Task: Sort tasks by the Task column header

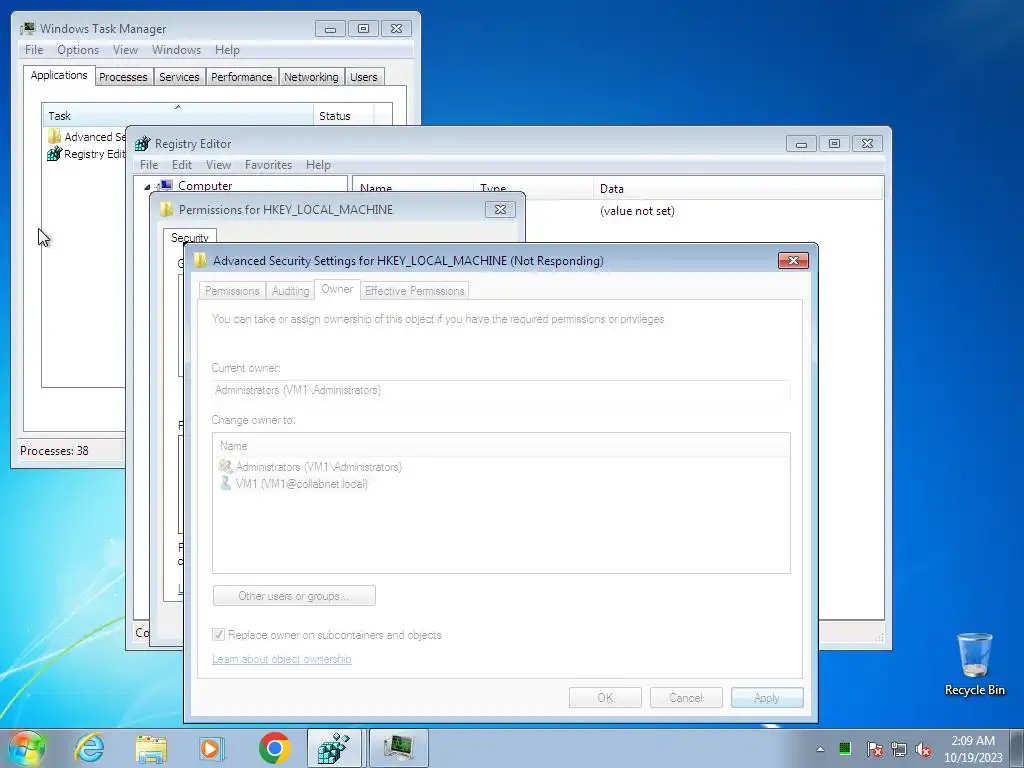Action: point(178,115)
